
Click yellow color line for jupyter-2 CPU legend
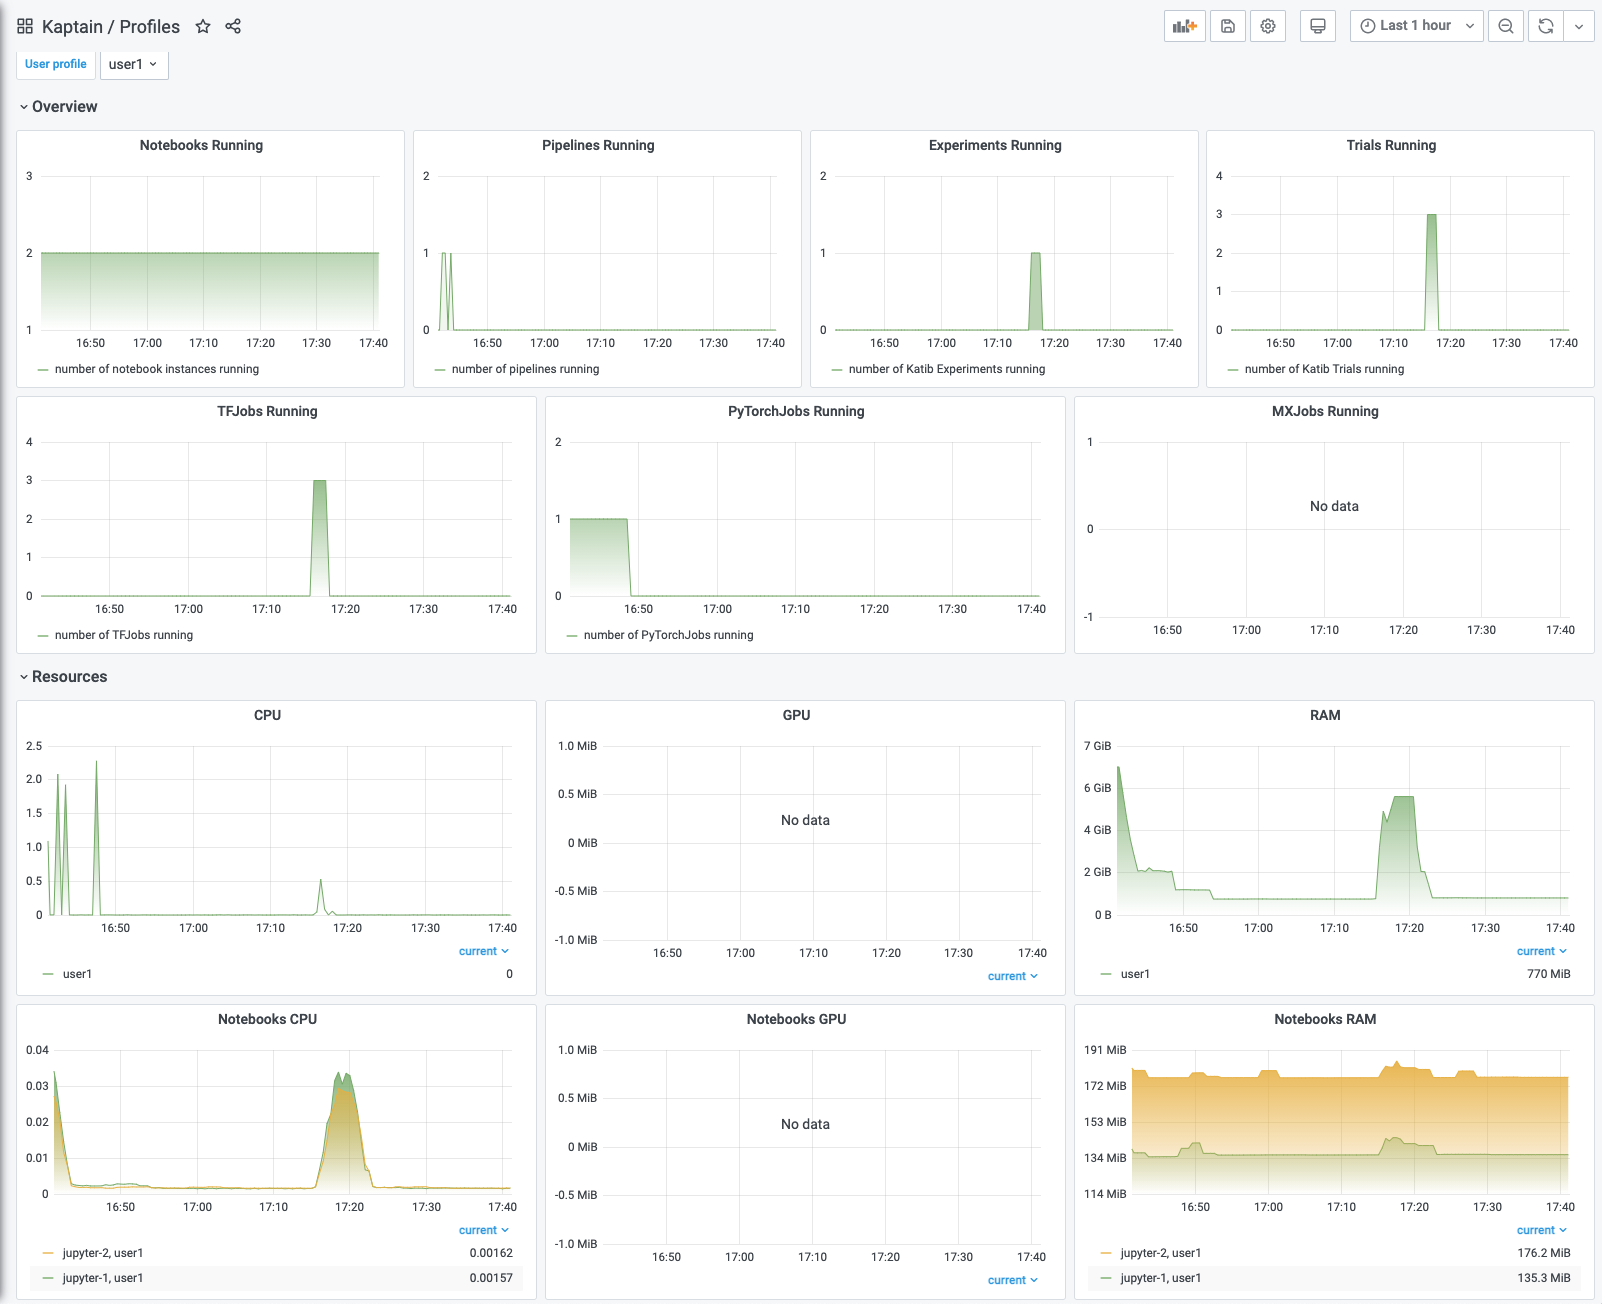click(x=48, y=1253)
